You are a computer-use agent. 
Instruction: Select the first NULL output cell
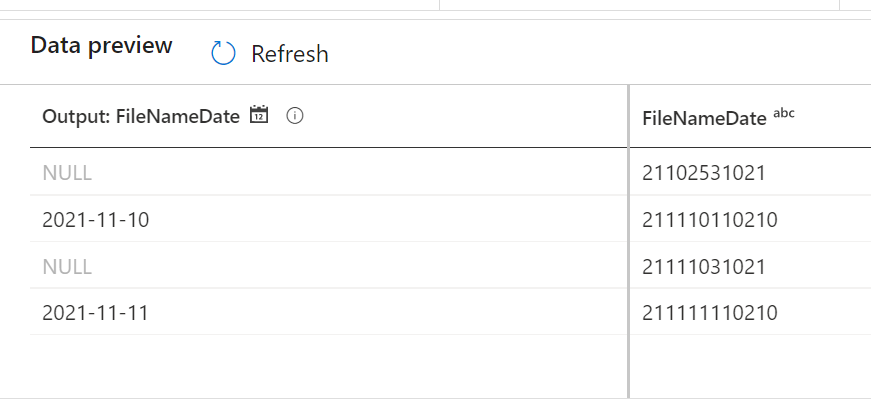coord(328,173)
